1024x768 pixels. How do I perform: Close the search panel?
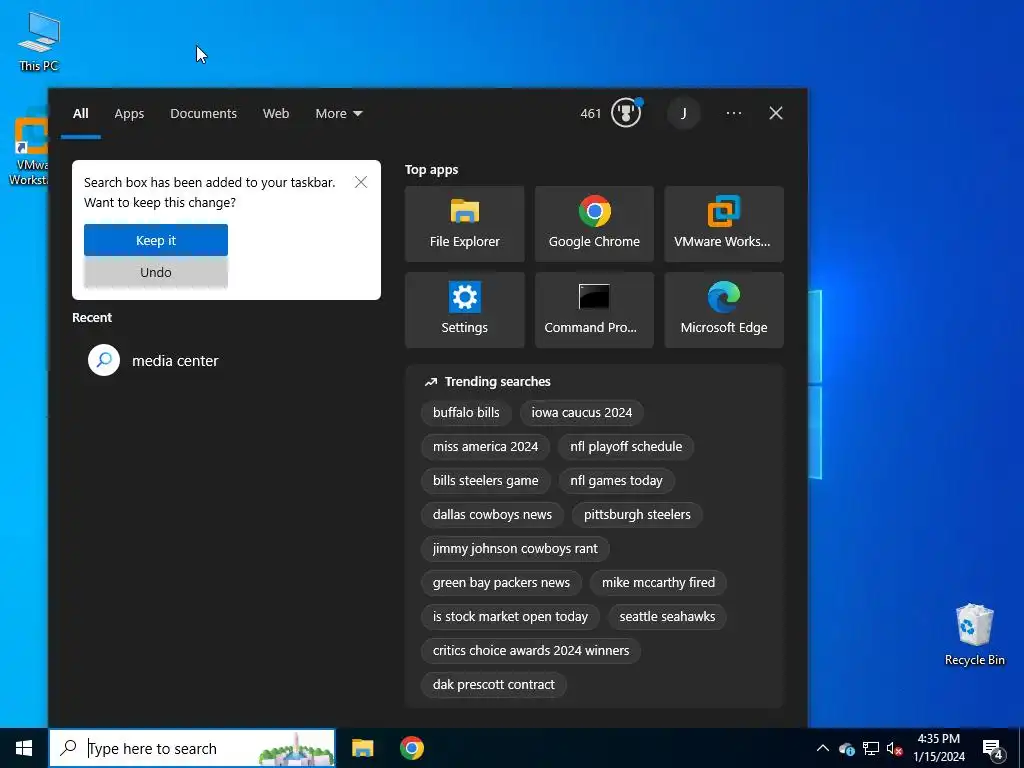click(776, 113)
